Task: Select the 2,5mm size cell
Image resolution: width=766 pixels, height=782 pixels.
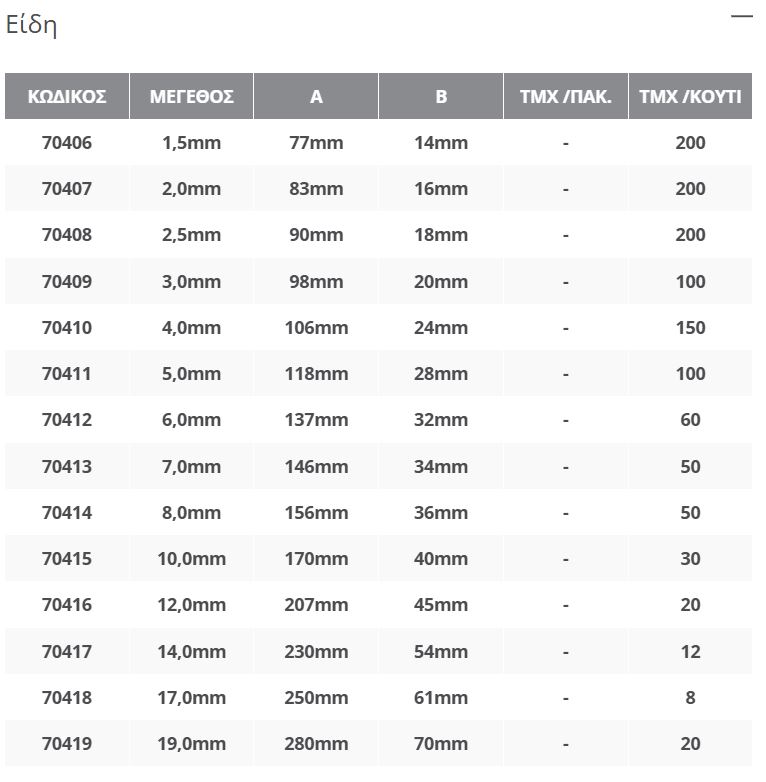Action: (191, 235)
